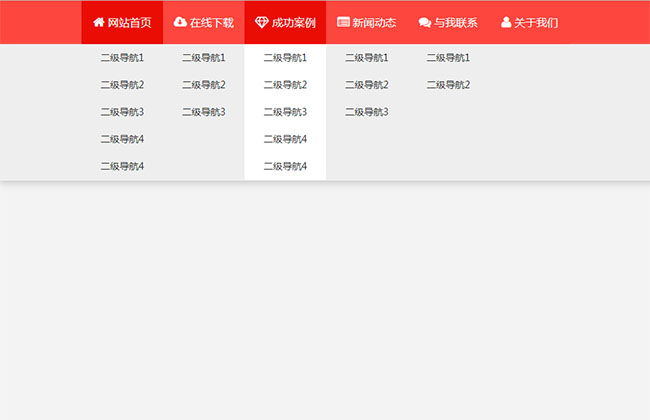The height and width of the screenshot is (420, 650).
Task: Click the chat bubbles icon beside 与我联系
Action: [x=425, y=22]
